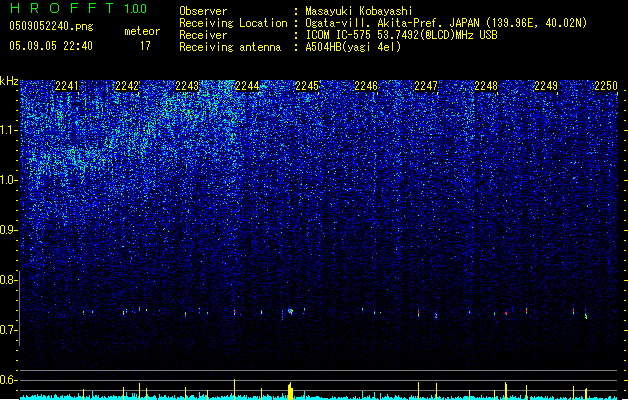Select the filename 0509052240.png

click(x=51, y=26)
